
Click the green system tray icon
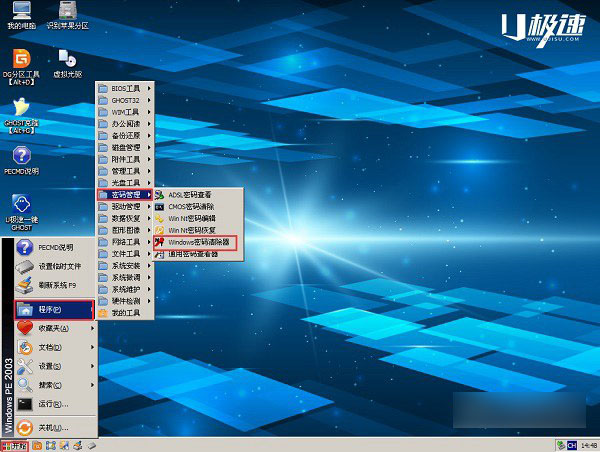561,445
